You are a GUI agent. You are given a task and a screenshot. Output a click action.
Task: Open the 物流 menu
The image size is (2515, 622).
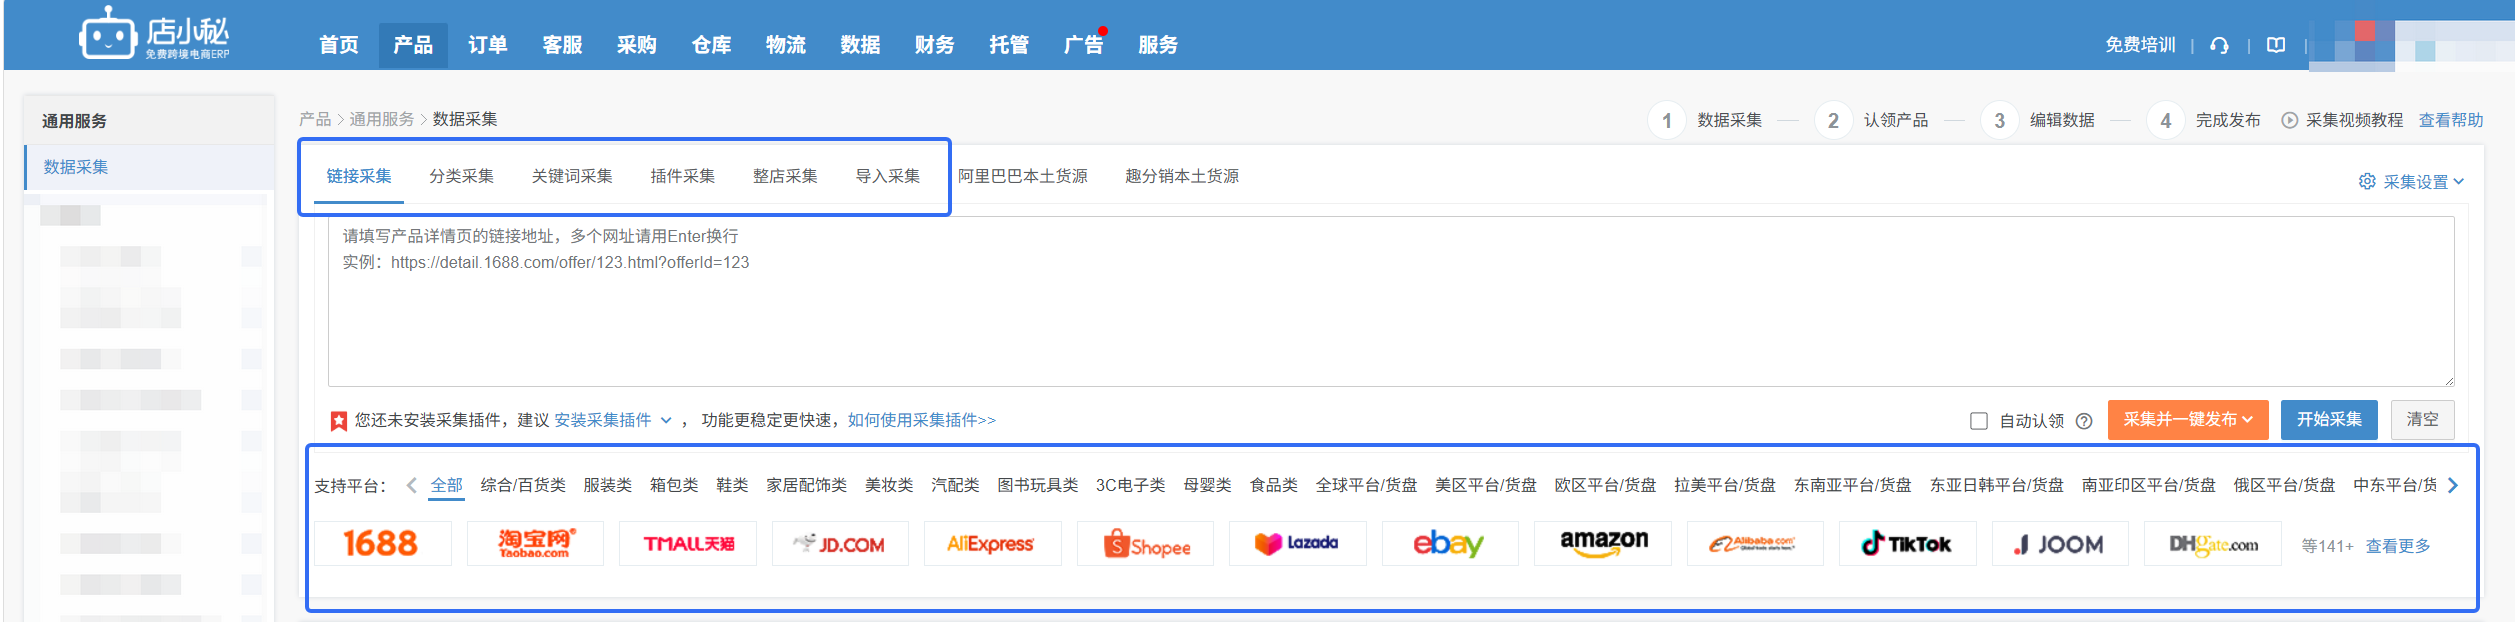pos(786,45)
